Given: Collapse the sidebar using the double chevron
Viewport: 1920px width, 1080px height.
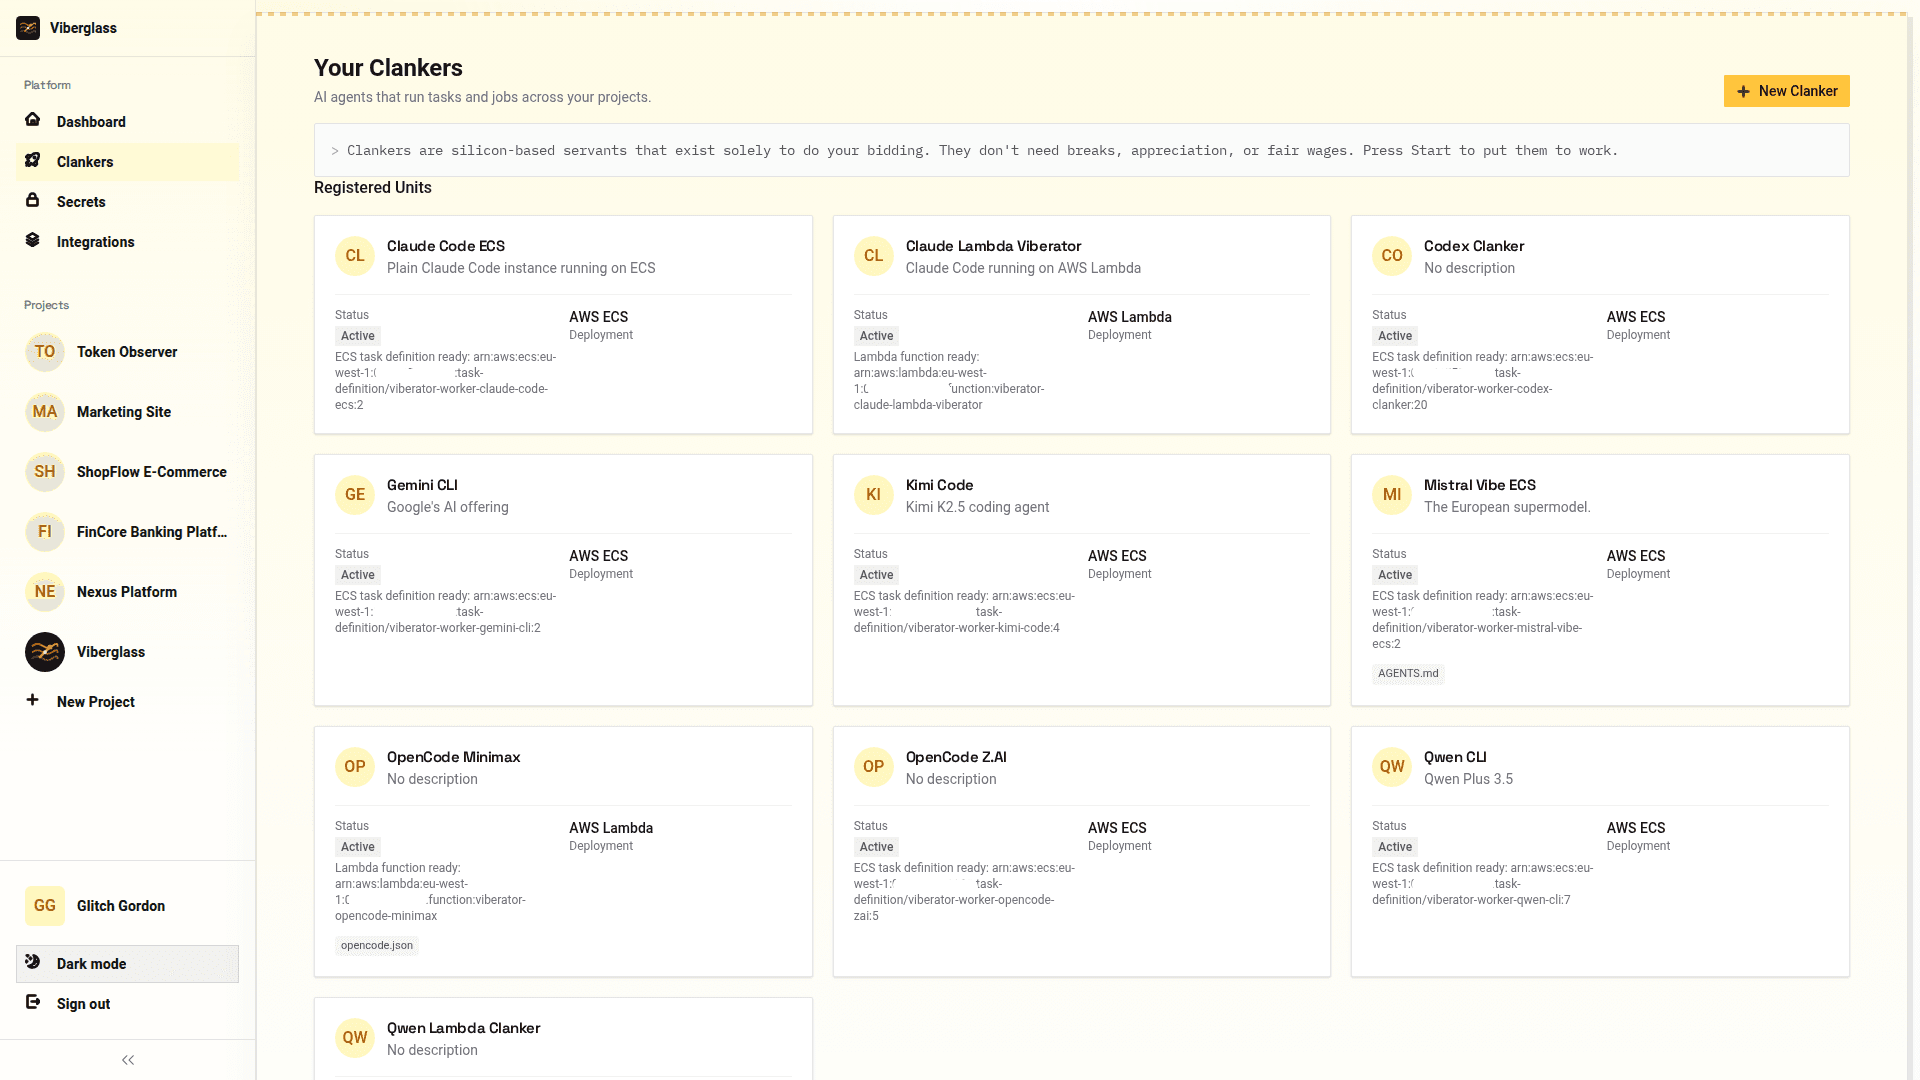Looking at the screenshot, I should tap(127, 1059).
